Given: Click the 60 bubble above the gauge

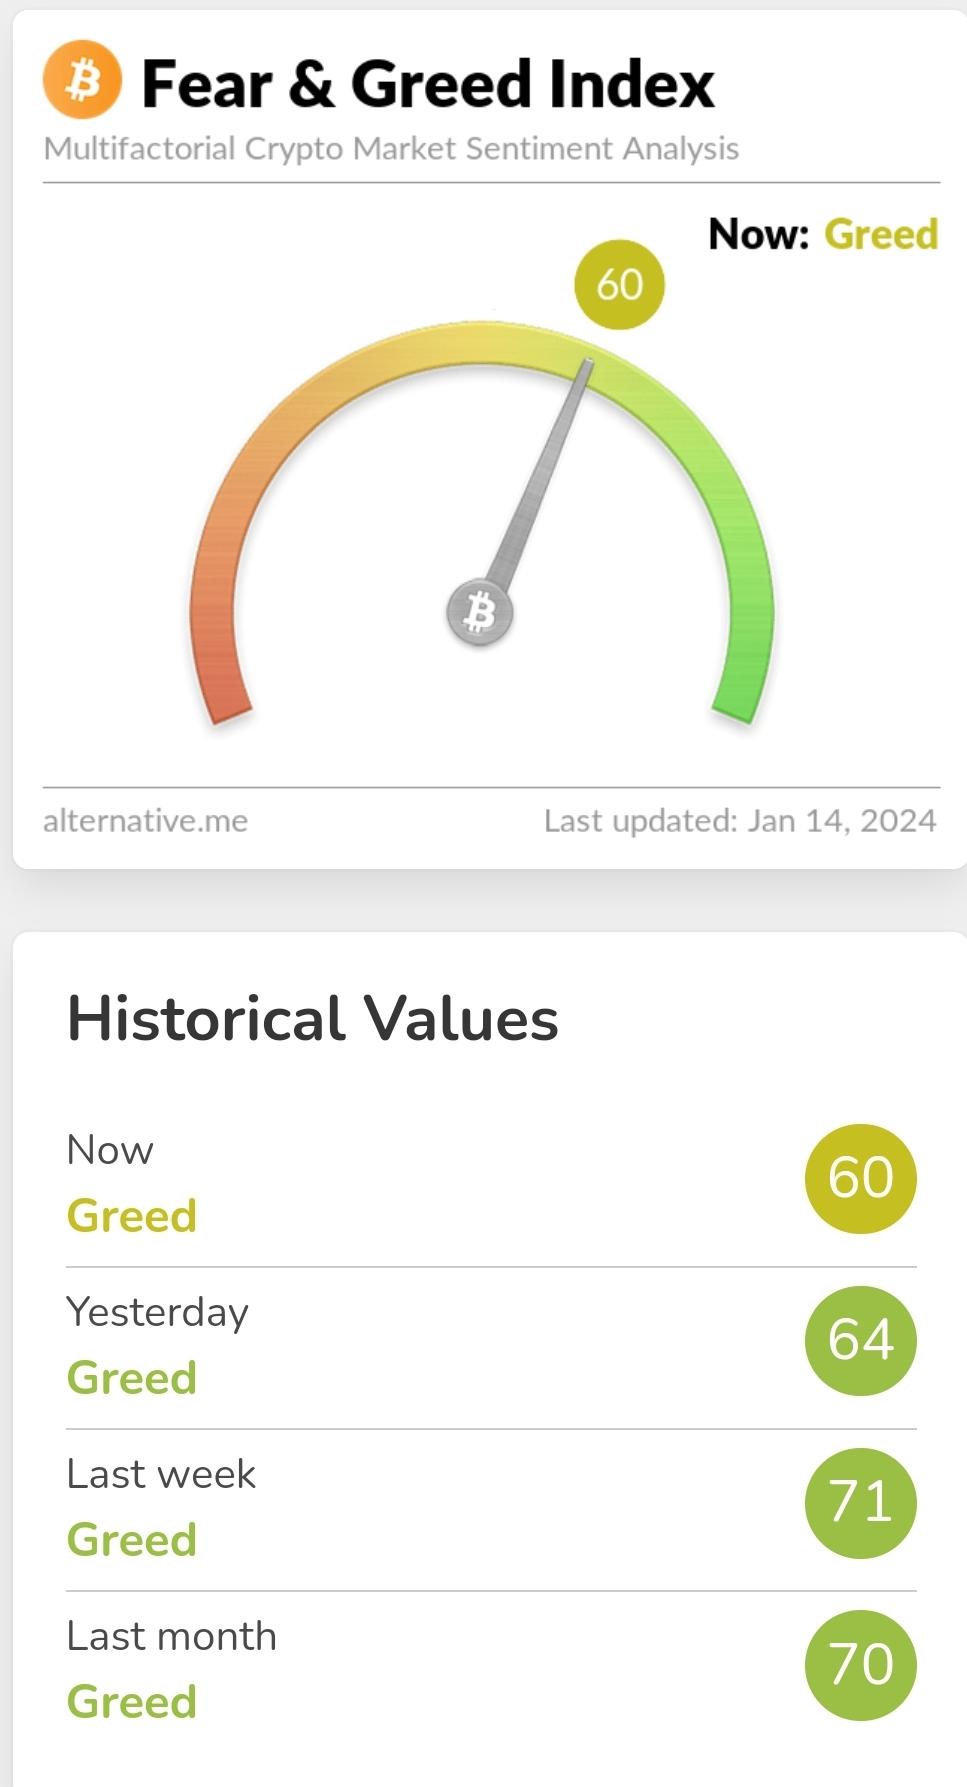Looking at the screenshot, I should coord(619,285).
